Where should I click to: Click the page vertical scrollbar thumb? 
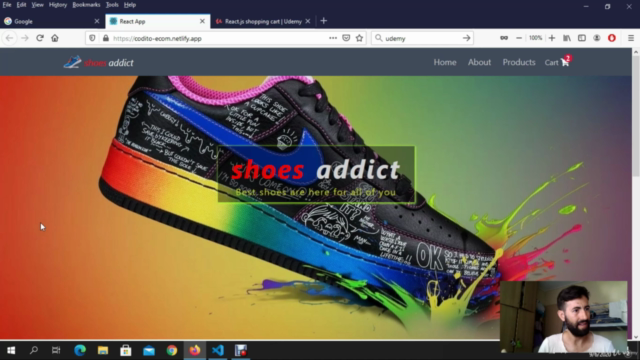click(636, 116)
